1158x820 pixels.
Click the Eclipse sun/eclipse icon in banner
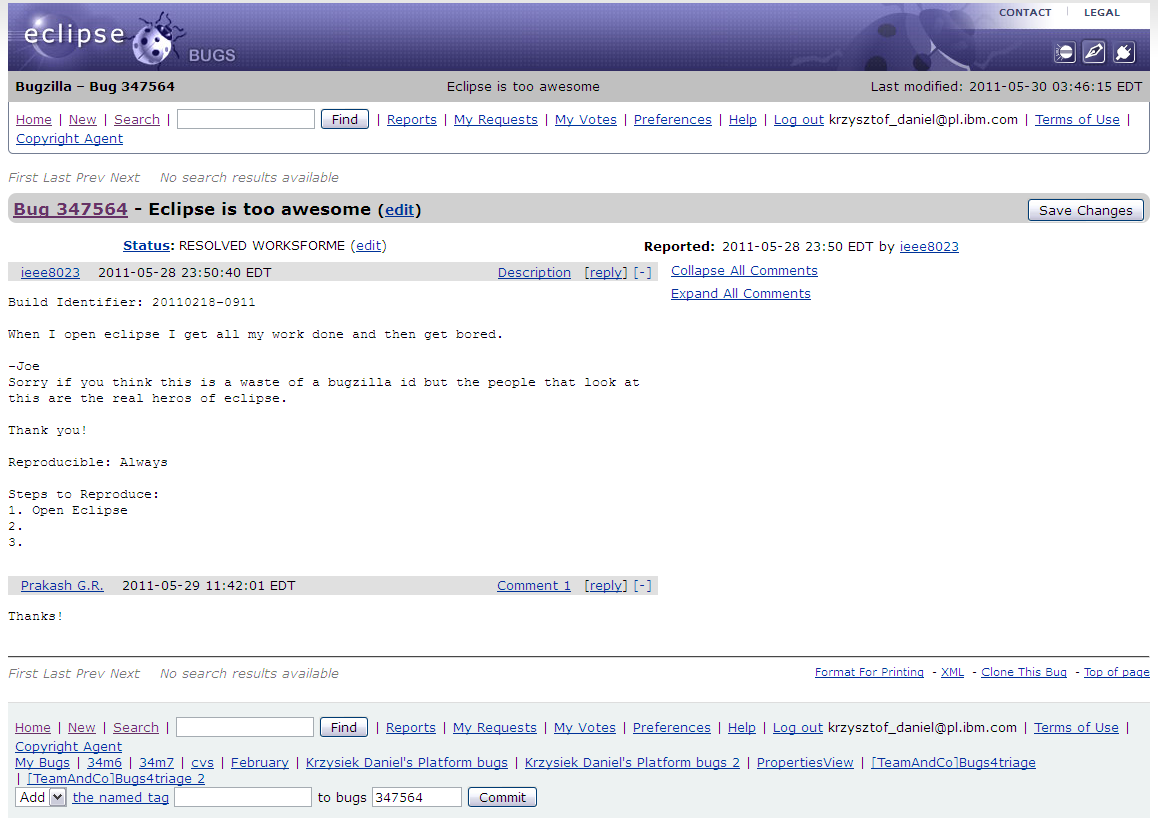(1065, 52)
